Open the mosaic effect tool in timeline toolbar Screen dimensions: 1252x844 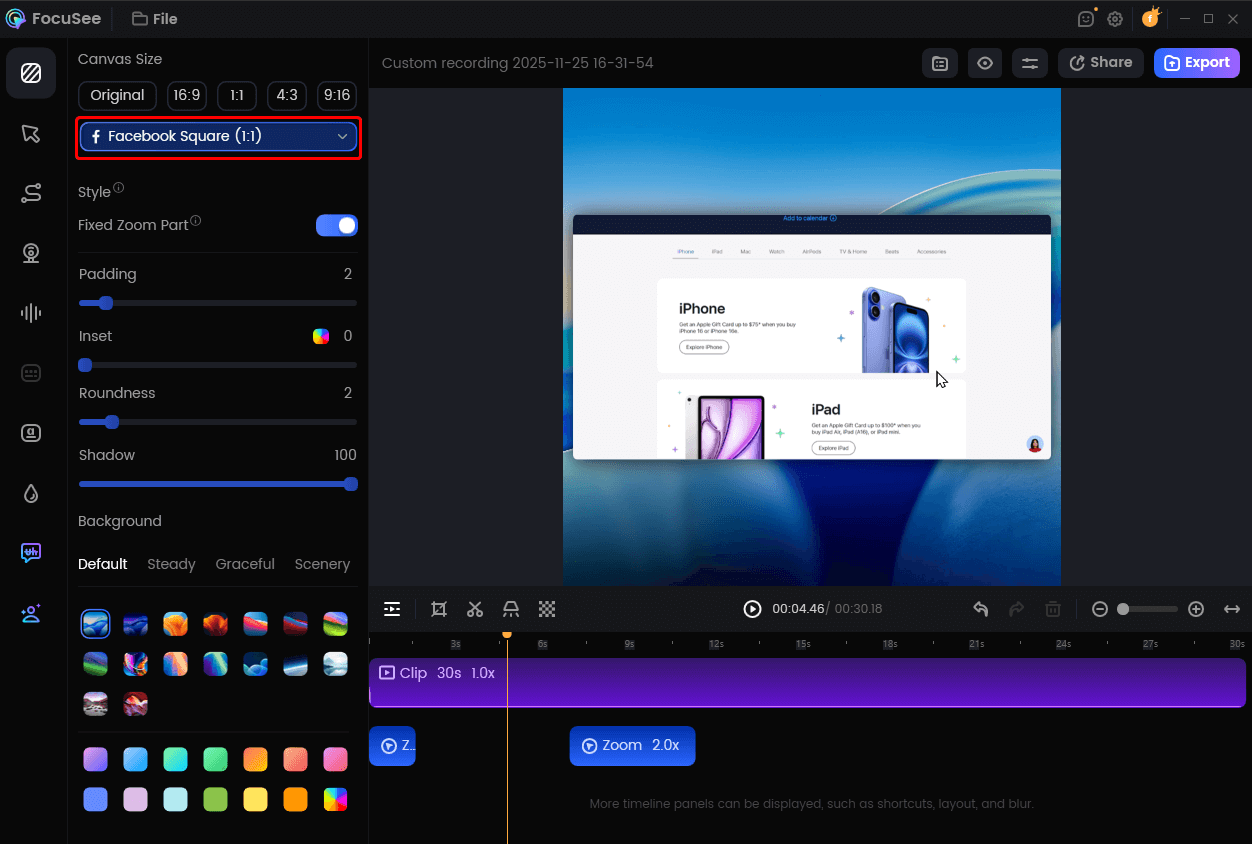click(x=547, y=609)
